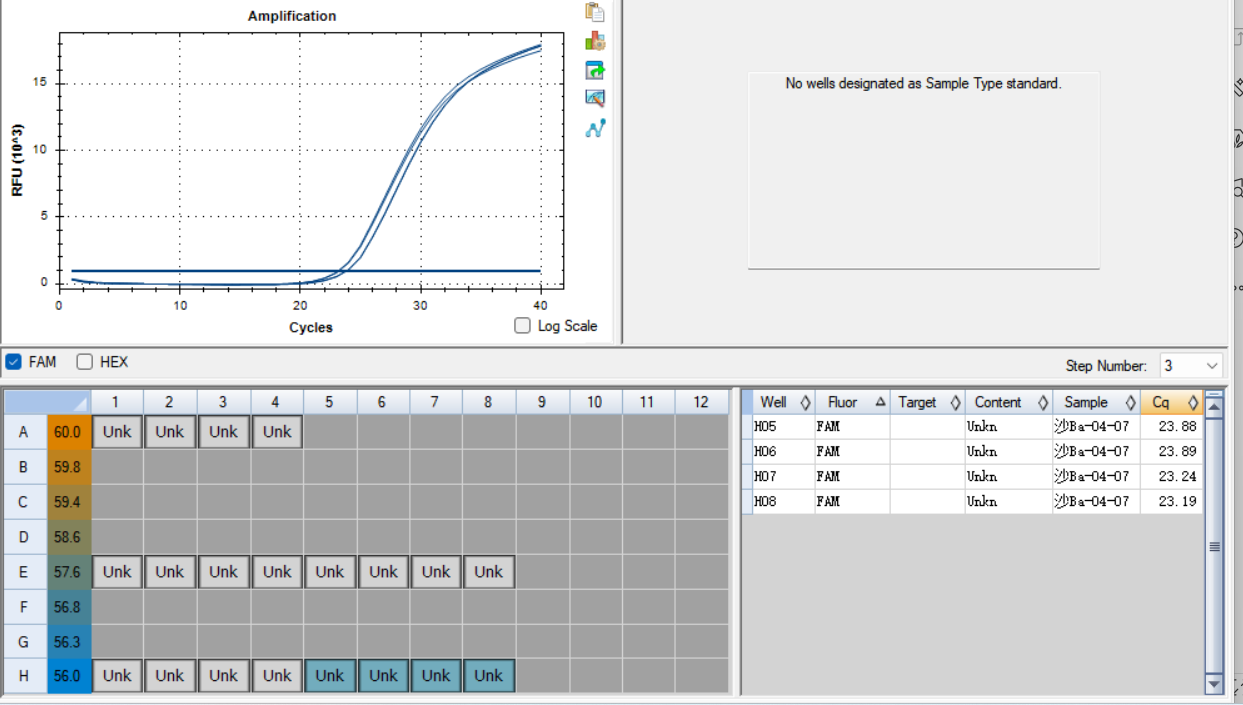1243x705 pixels.
Task: Select highlighted well H7 Unk
Action: [x=436, y=676]
